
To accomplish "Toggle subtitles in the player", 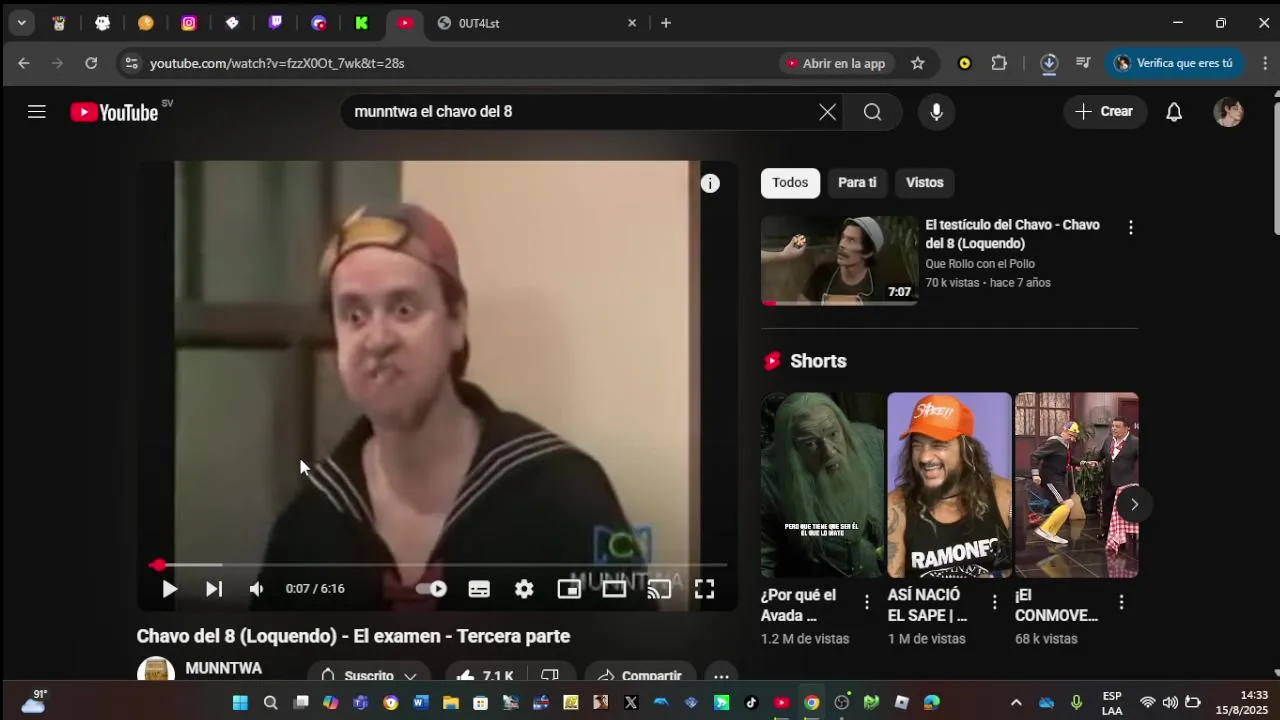I will [479, 589].
